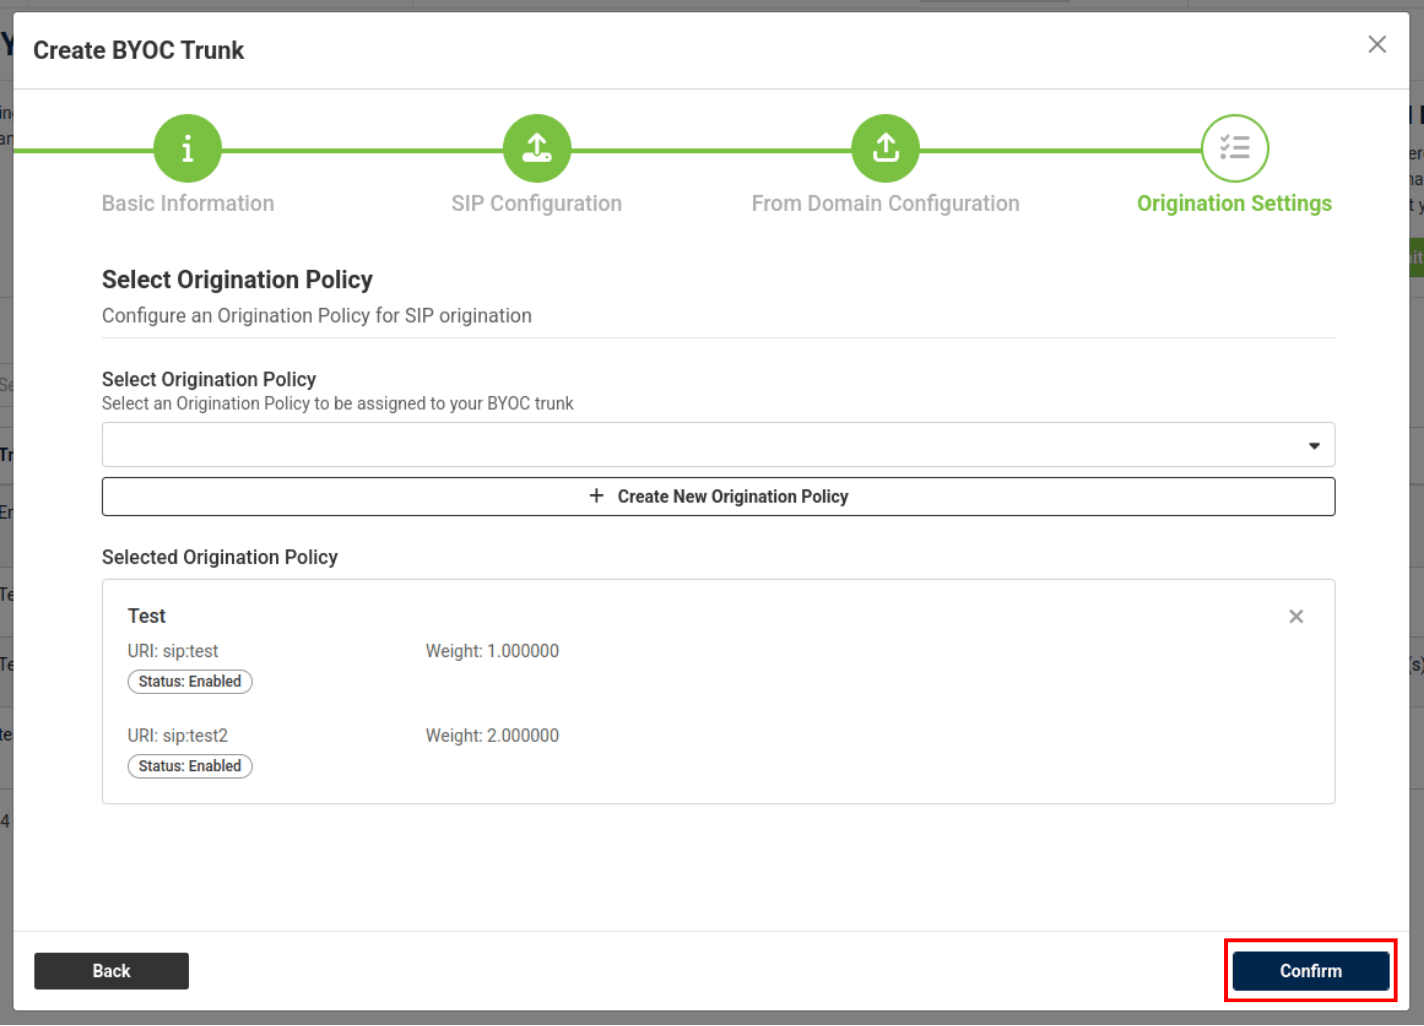1424x1026 pixels.
Task: Click Status: Enabled badge under sip:test2
Action: pyautogui.click(x=190, y=767)
